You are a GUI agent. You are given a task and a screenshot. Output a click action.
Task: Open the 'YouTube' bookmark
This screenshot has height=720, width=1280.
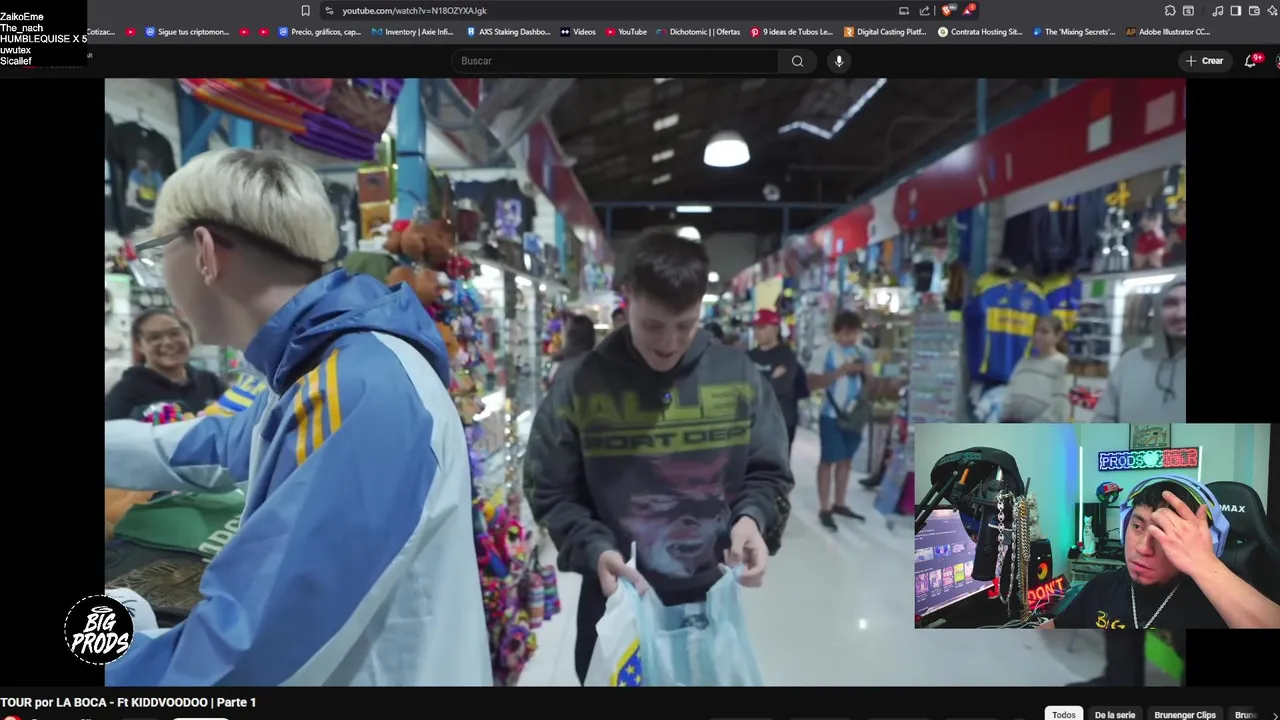click(x=626, y=32)
